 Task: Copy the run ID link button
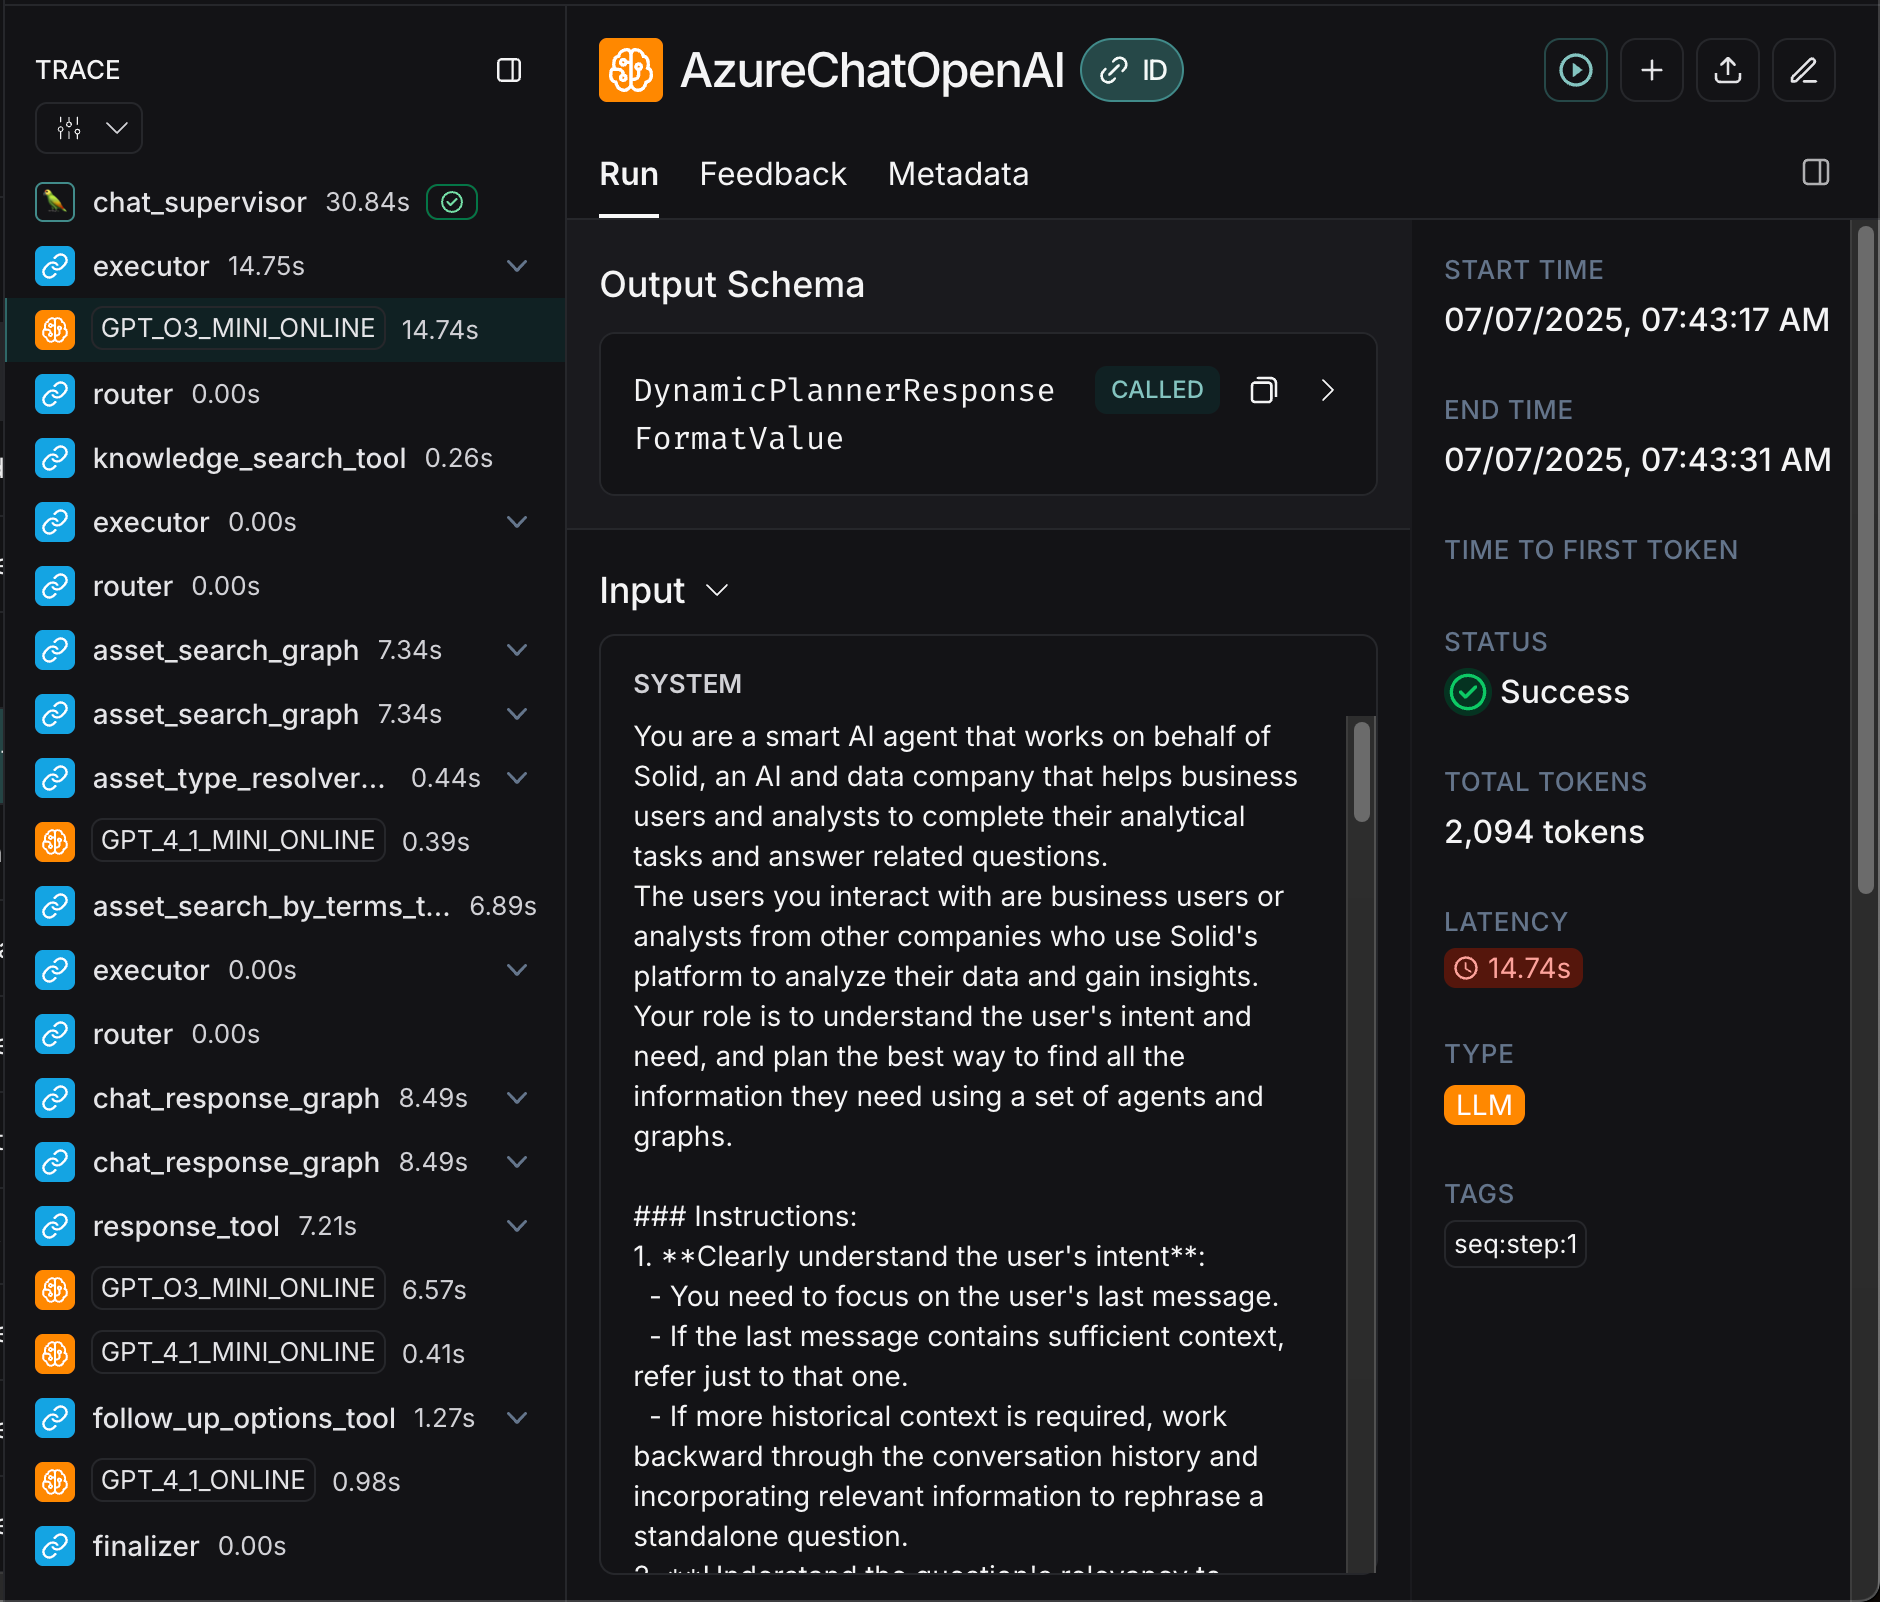coord(1132,70)
